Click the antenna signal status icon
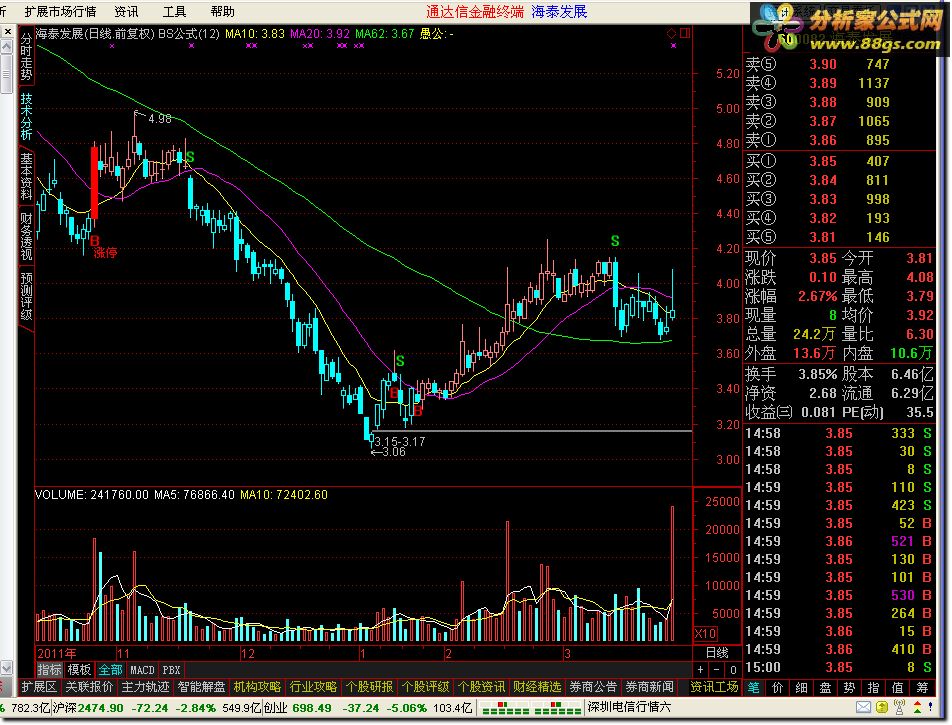The width and height of the screenshot is (952, 725). (899, 707)
